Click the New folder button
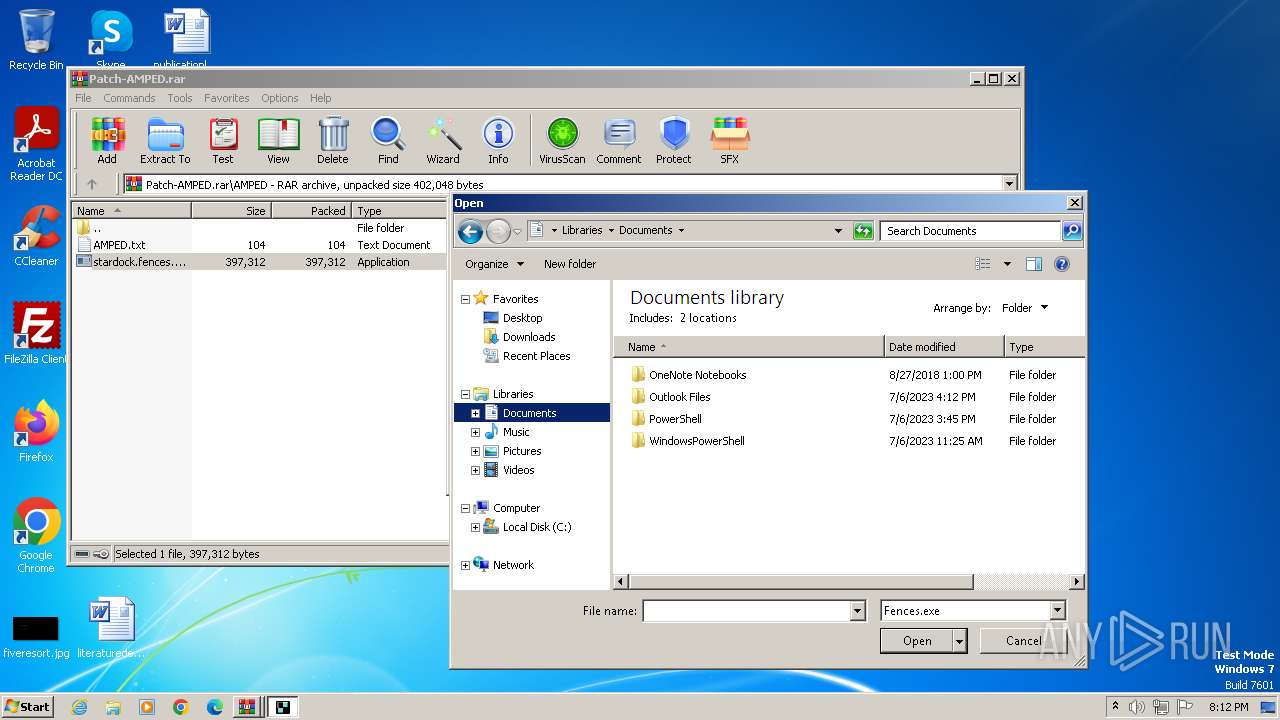This screenshot has width=1280, height=720. click(570, 264)
